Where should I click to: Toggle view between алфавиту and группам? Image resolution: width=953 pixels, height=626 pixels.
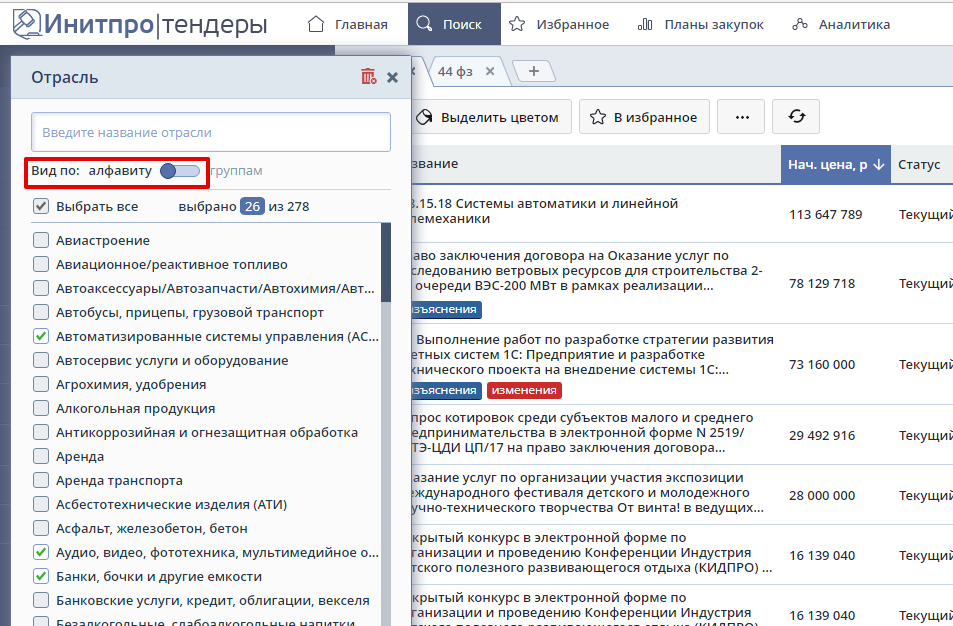click(x=180, y=171)
